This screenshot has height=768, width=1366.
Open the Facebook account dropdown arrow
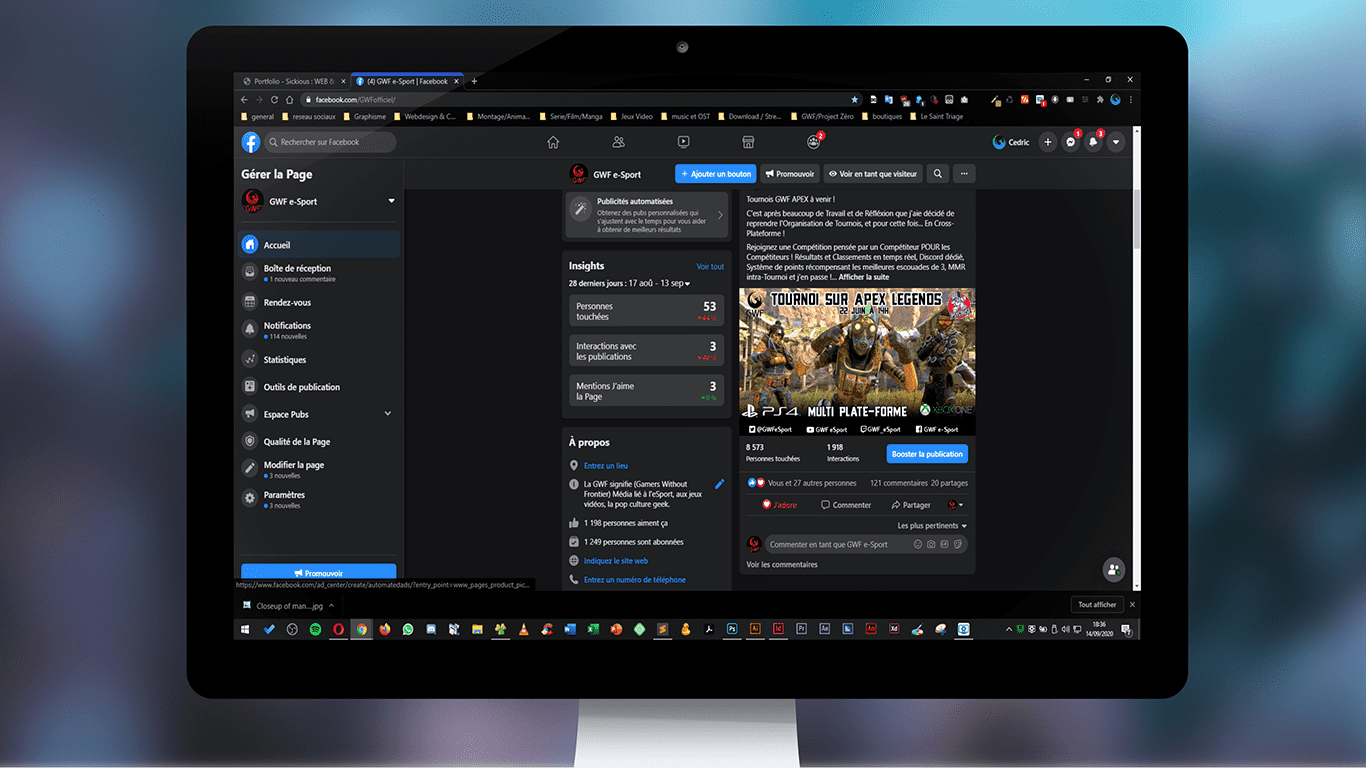pyautogui.click(x=1116, y=142)
